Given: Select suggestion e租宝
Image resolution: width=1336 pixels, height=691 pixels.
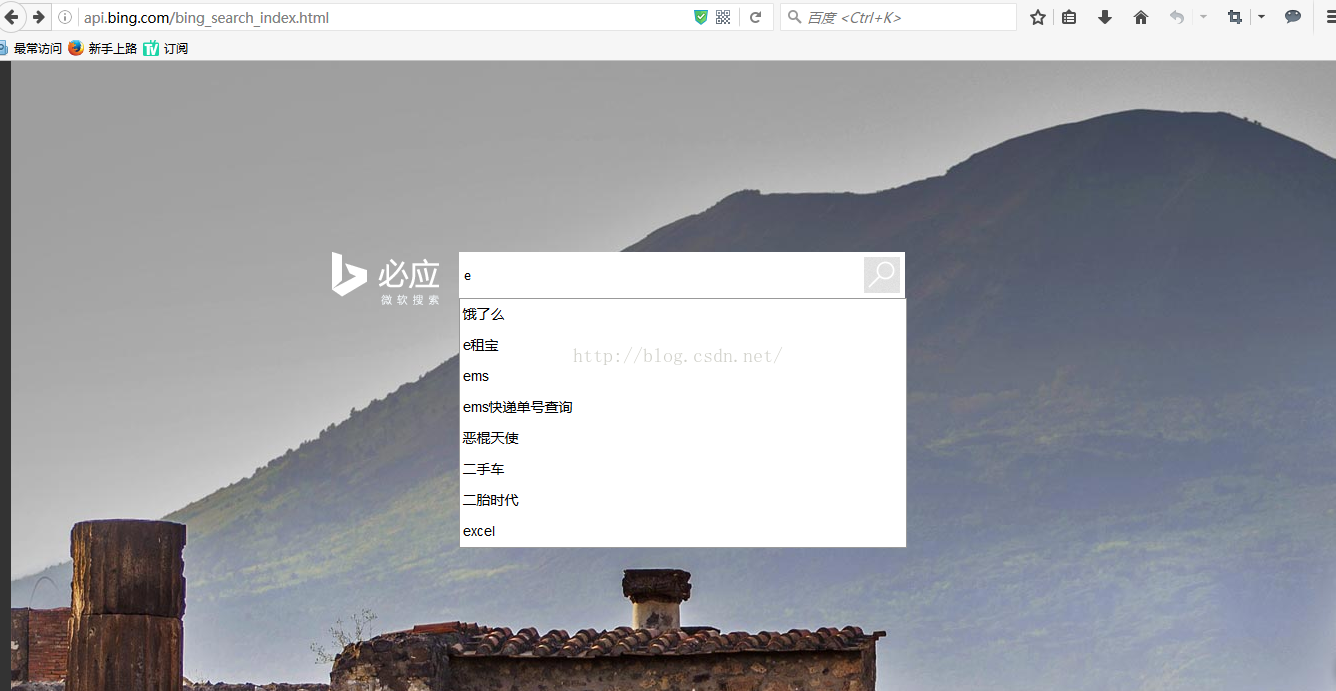Looking at the screenshot, I should point(683,345).
